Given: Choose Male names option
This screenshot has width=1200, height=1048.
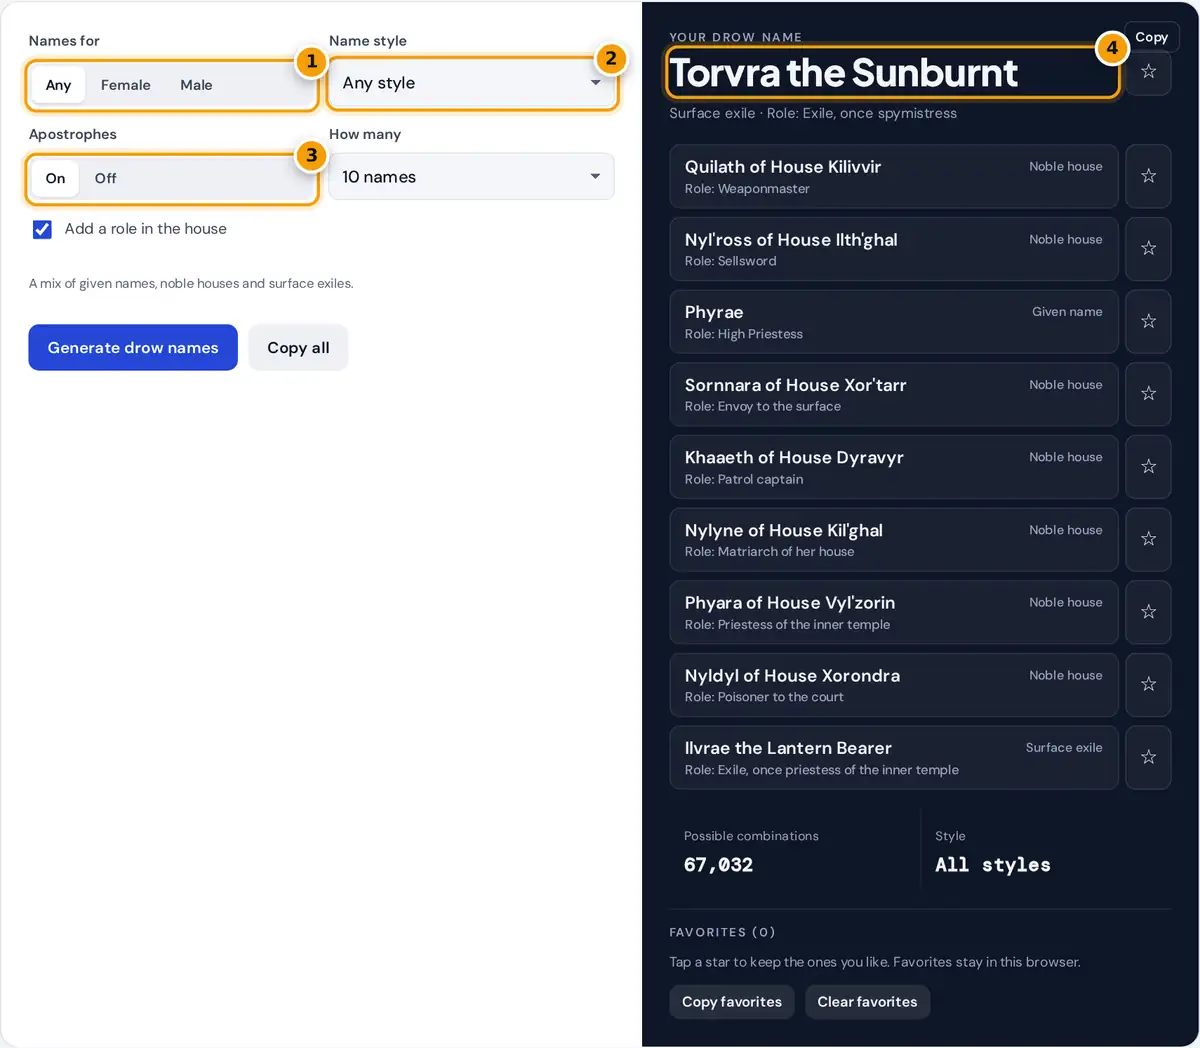Looking at the screenshot, I should [196, 85].
